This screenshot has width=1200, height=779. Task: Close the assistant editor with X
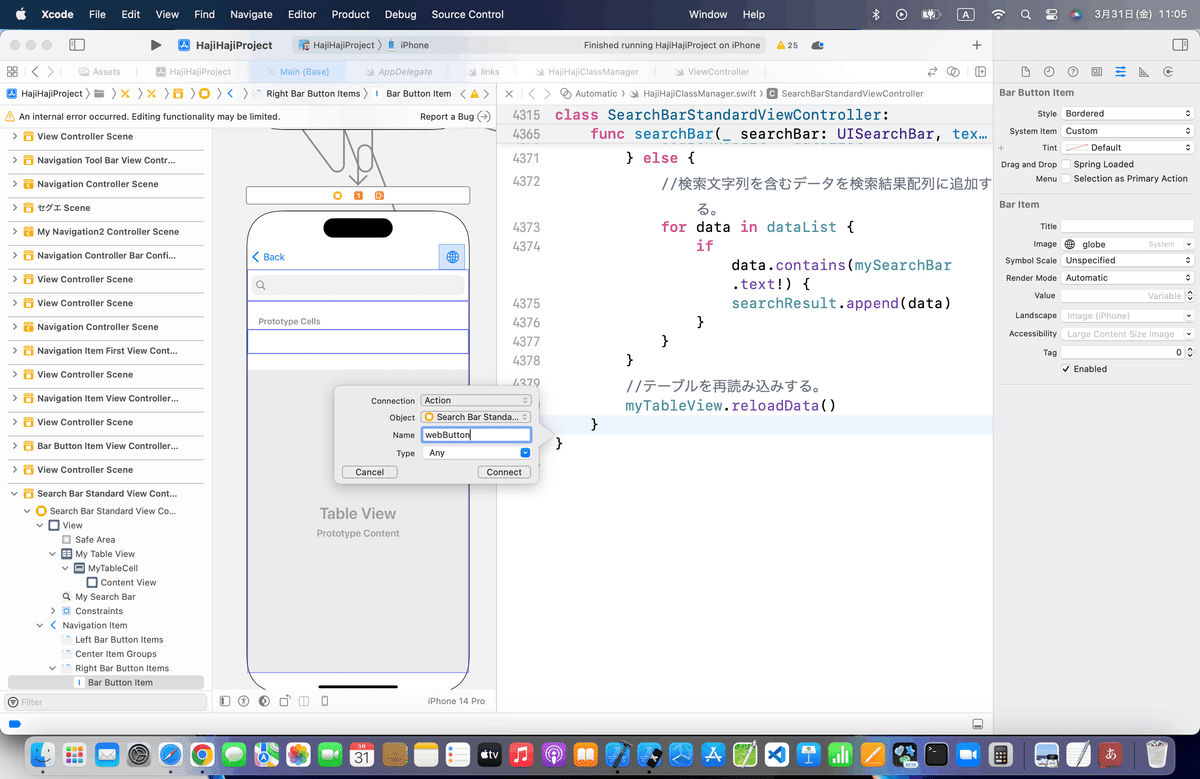pyautogui.click(x=509, y=93)
